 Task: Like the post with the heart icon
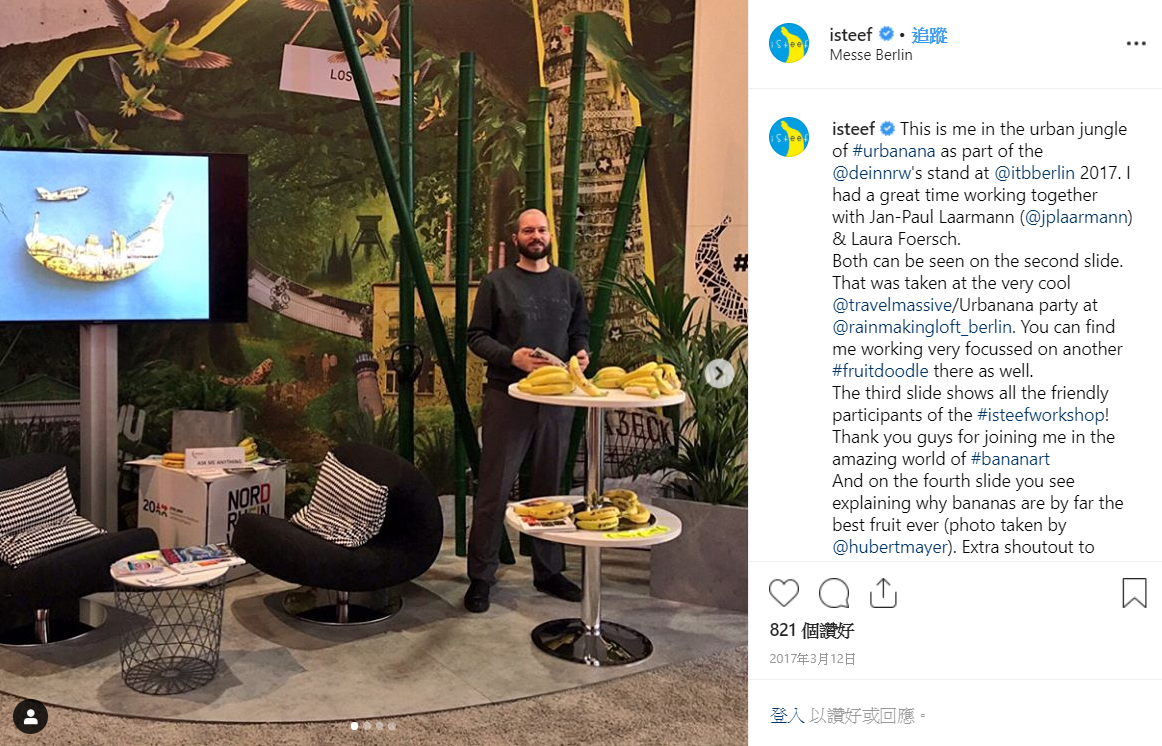point(784,593)
